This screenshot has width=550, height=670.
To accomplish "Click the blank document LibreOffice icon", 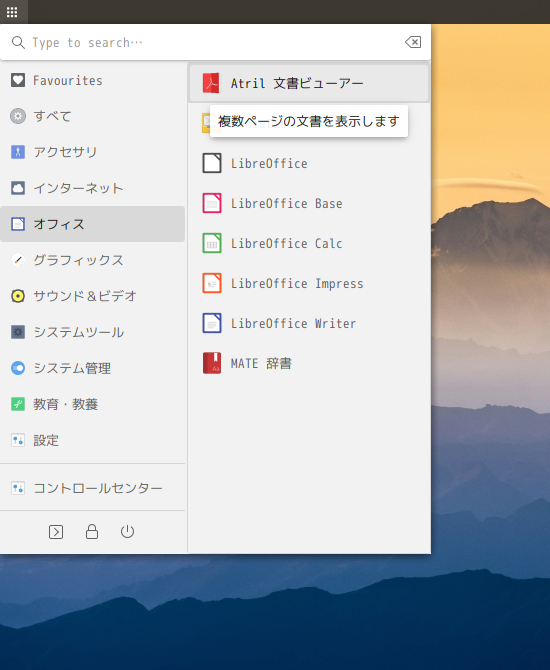I will (x=212, y=163).
